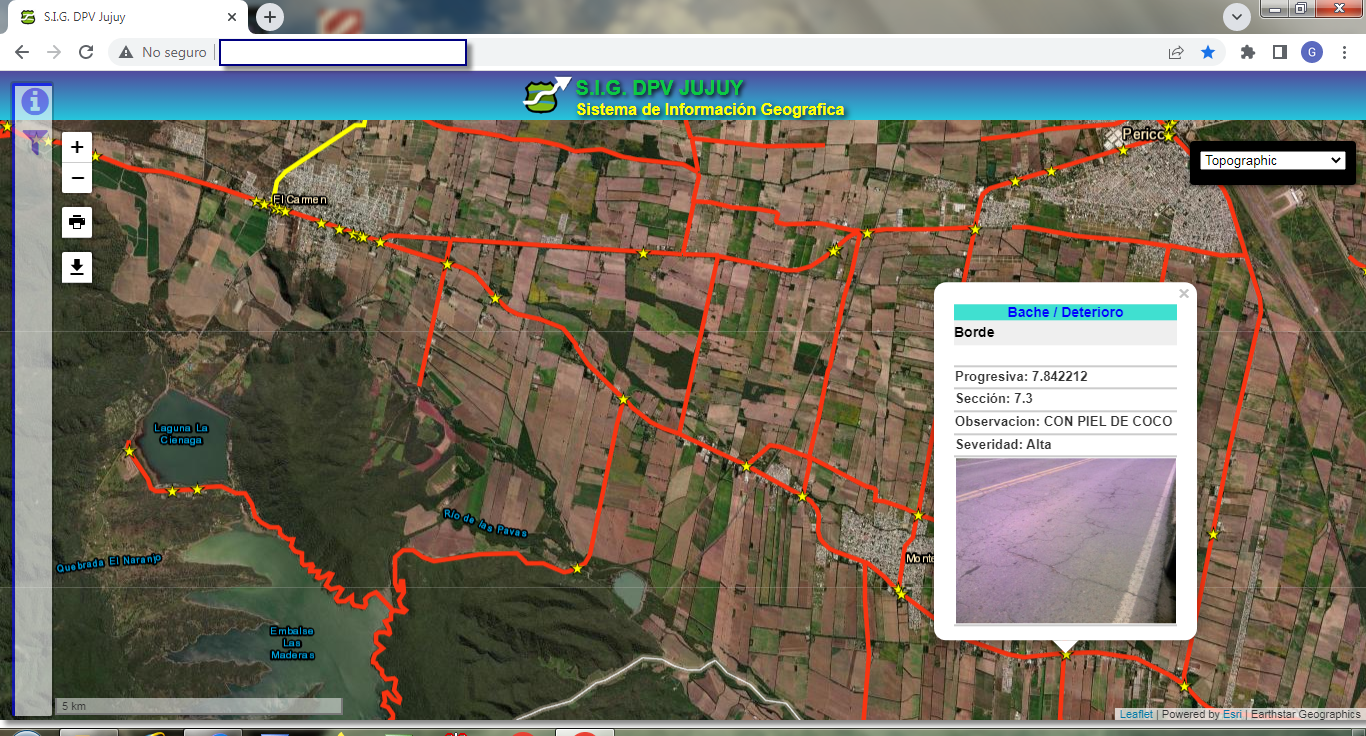Download the map data
The height and width of the screenshot is (736, 1366).
coord(77,267)
